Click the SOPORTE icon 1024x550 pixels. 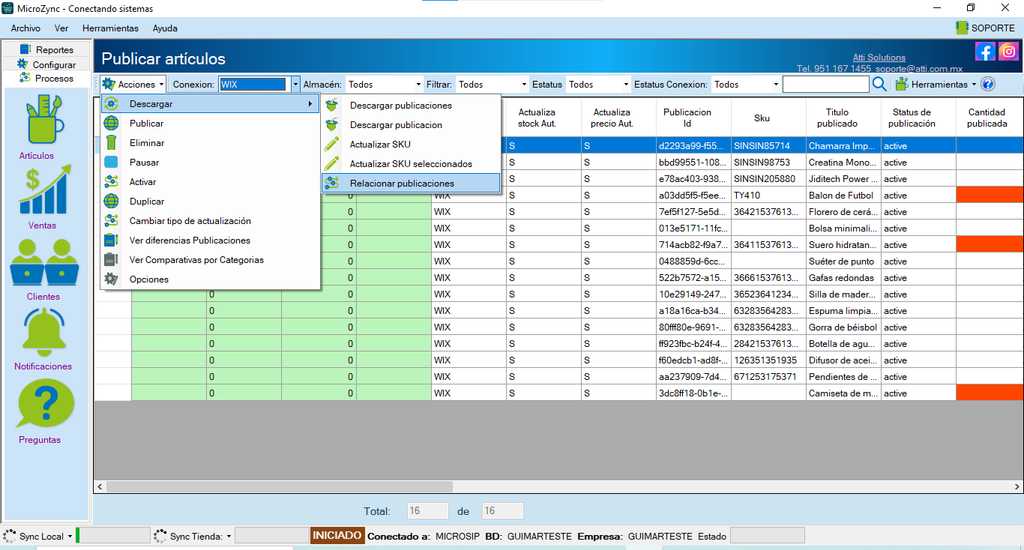tap(962, 27)
